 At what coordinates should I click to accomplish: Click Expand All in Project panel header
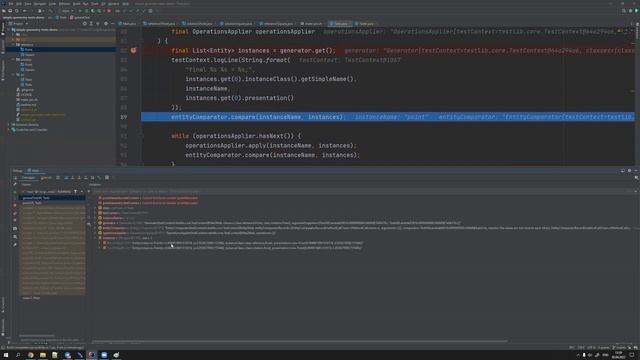pyautogui.click(x=91, y=24)
